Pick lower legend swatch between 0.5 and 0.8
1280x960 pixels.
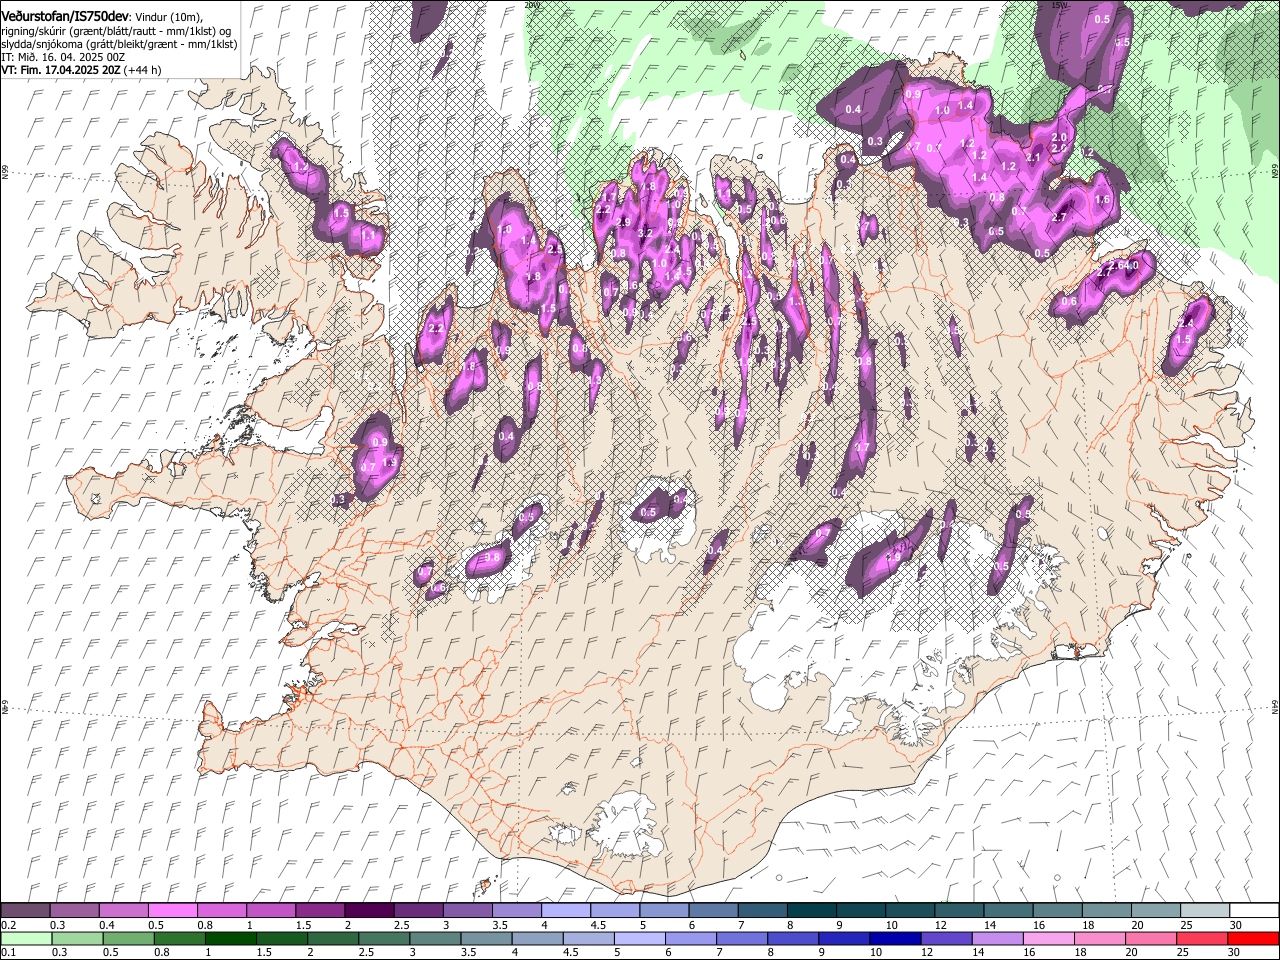pos(128,939)
